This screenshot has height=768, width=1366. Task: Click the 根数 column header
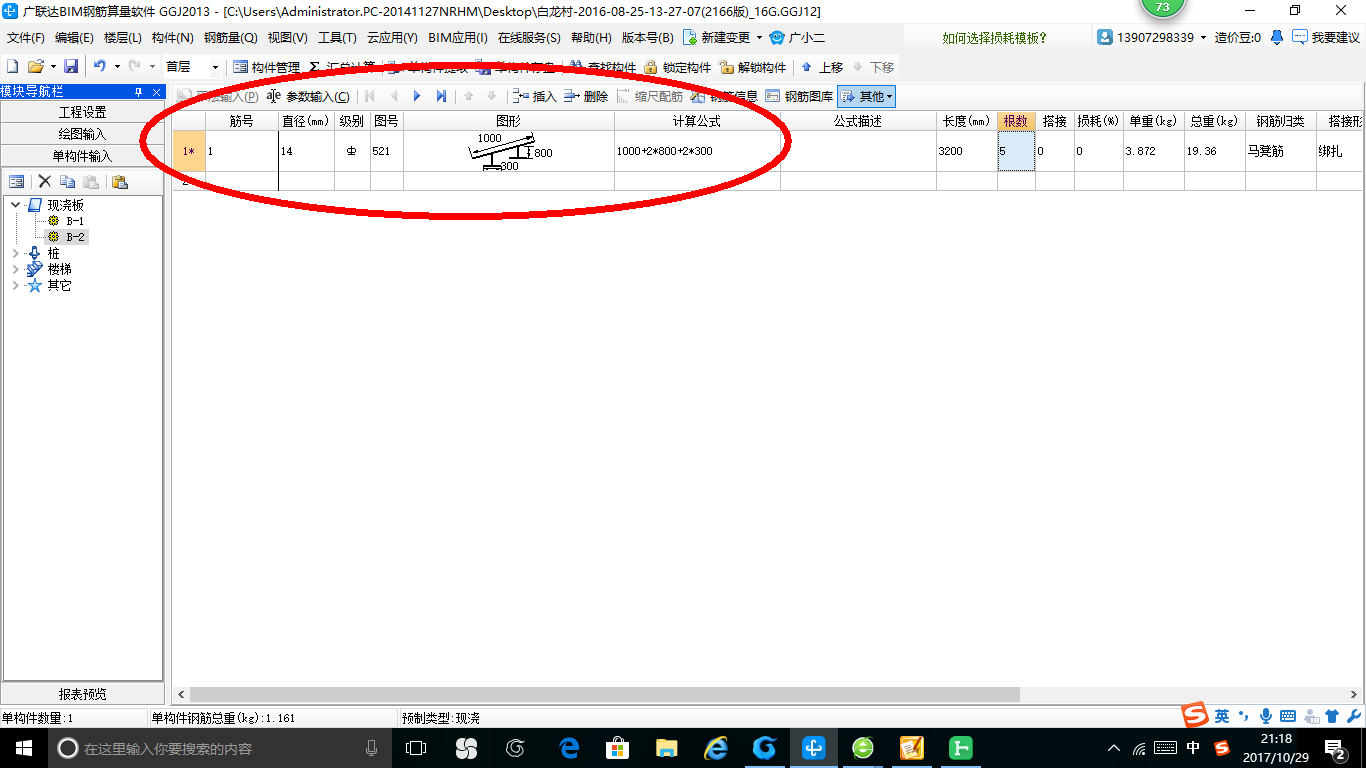pyautogui.click(x=1016, y=121)
